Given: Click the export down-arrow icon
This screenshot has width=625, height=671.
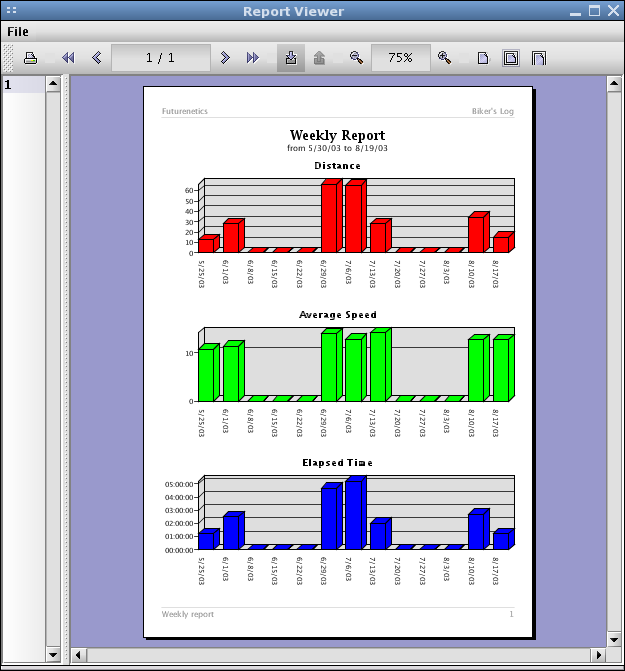Looking at the screenshot, I should click(291, 58).
